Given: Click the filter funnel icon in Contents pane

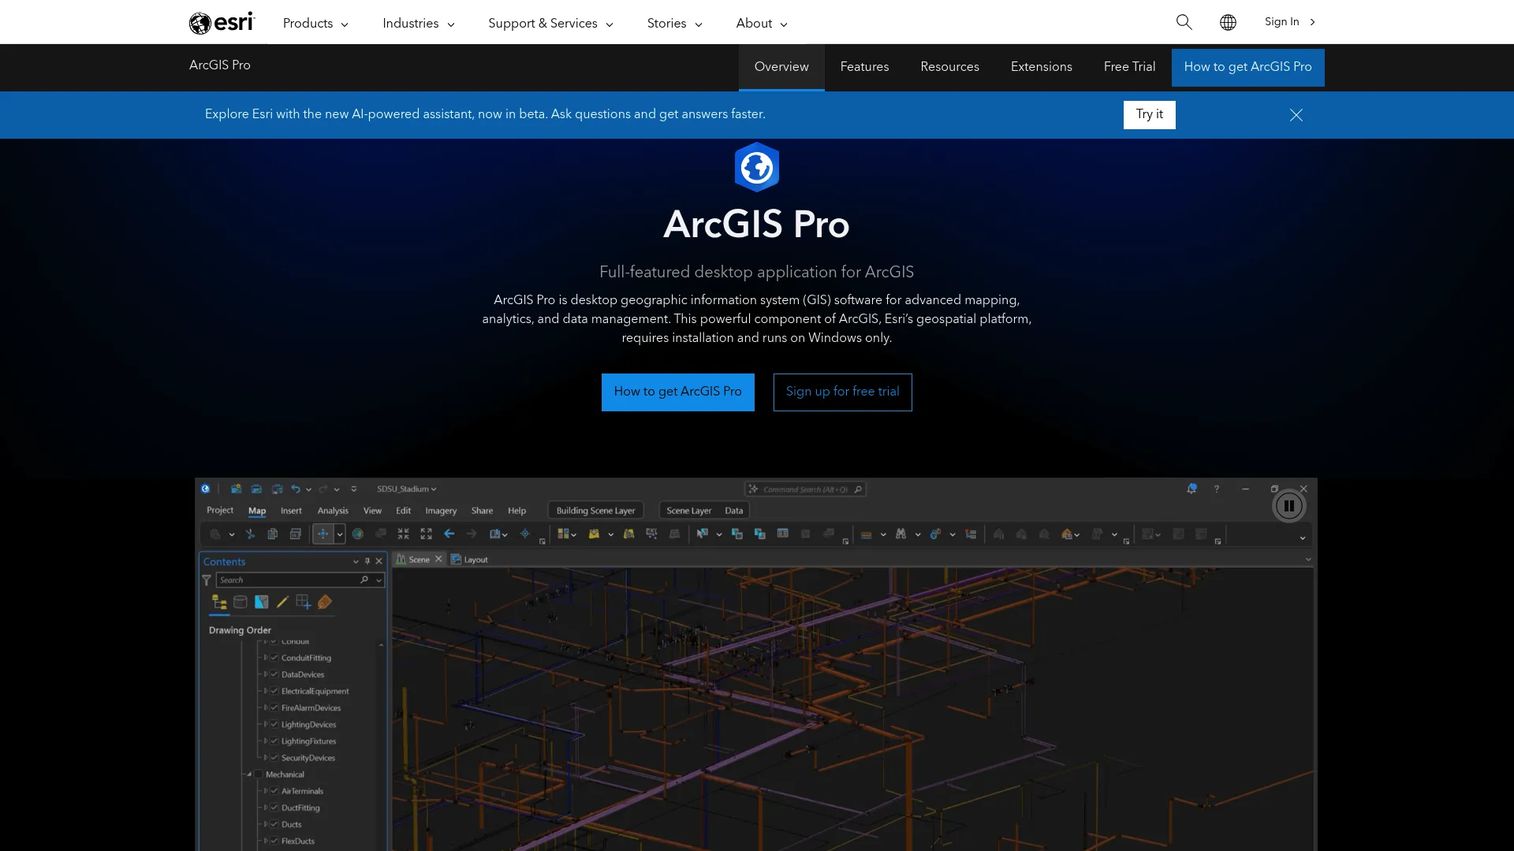Looking at the screenshot, I should [x=206, y=580].
